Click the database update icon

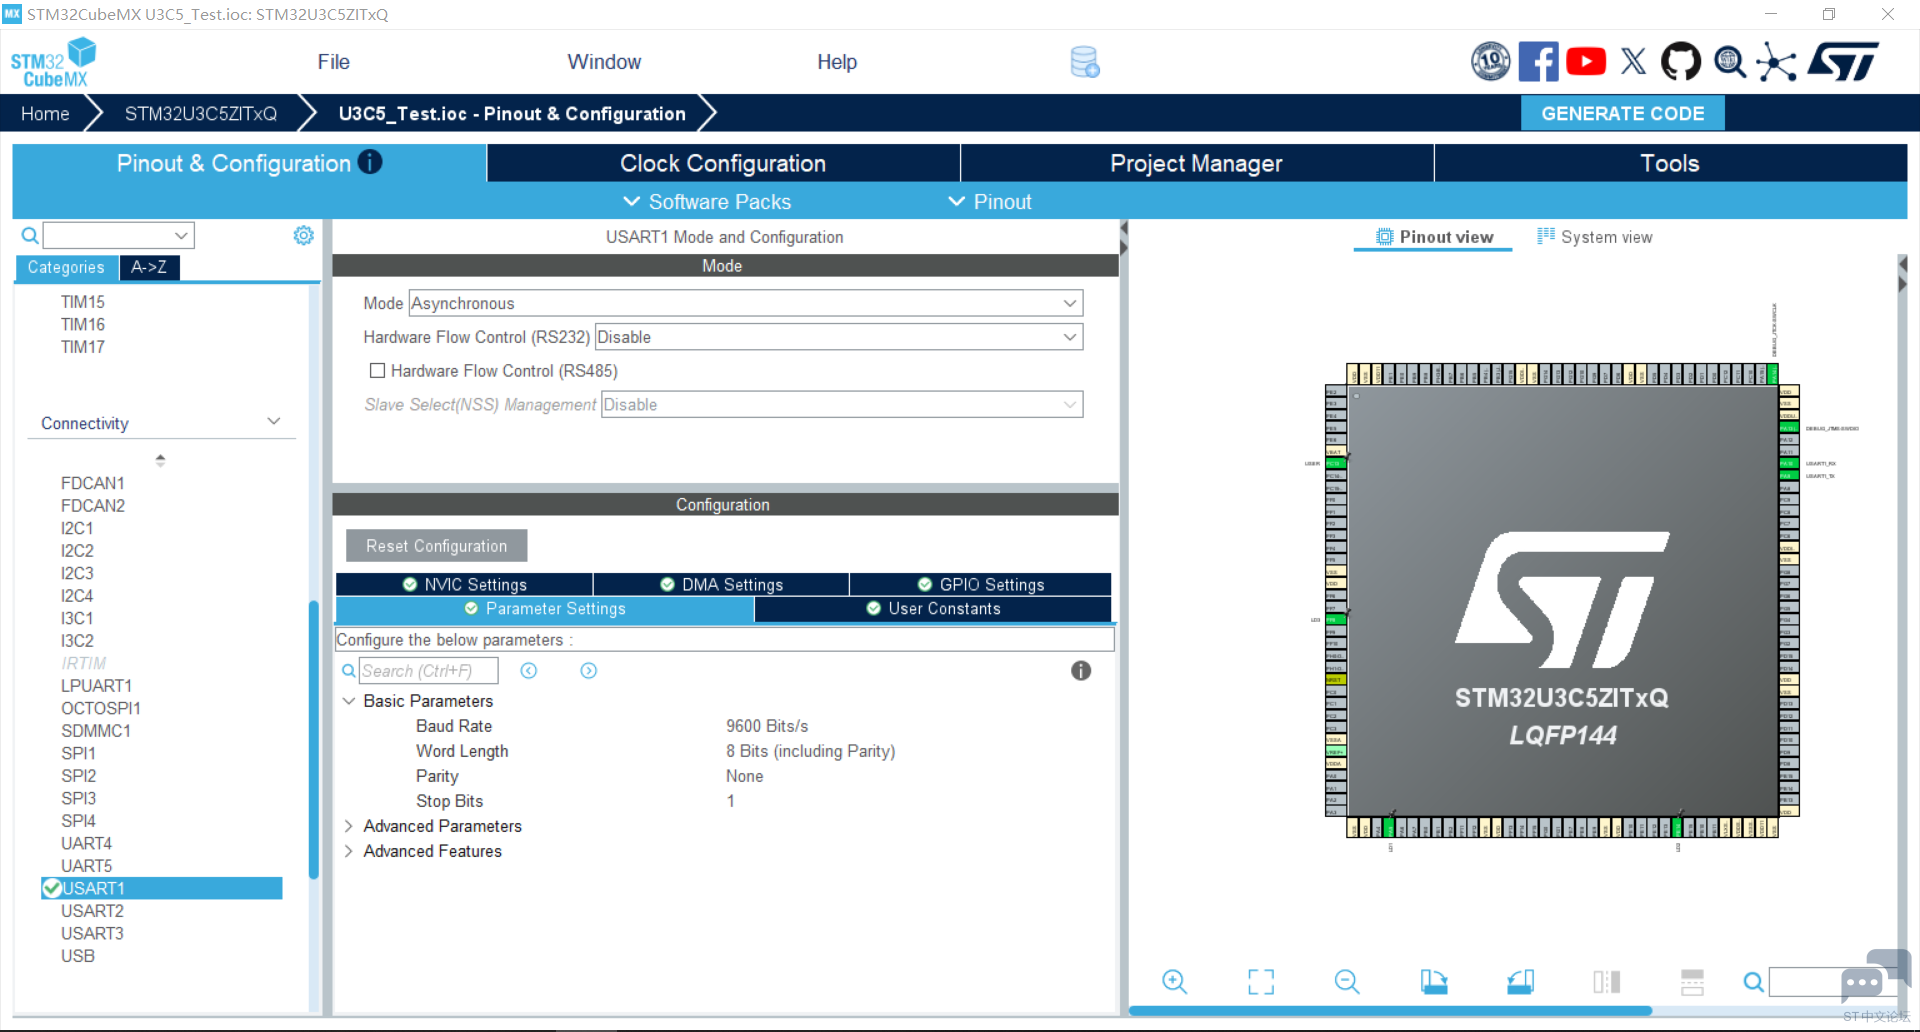(1085, 62)
